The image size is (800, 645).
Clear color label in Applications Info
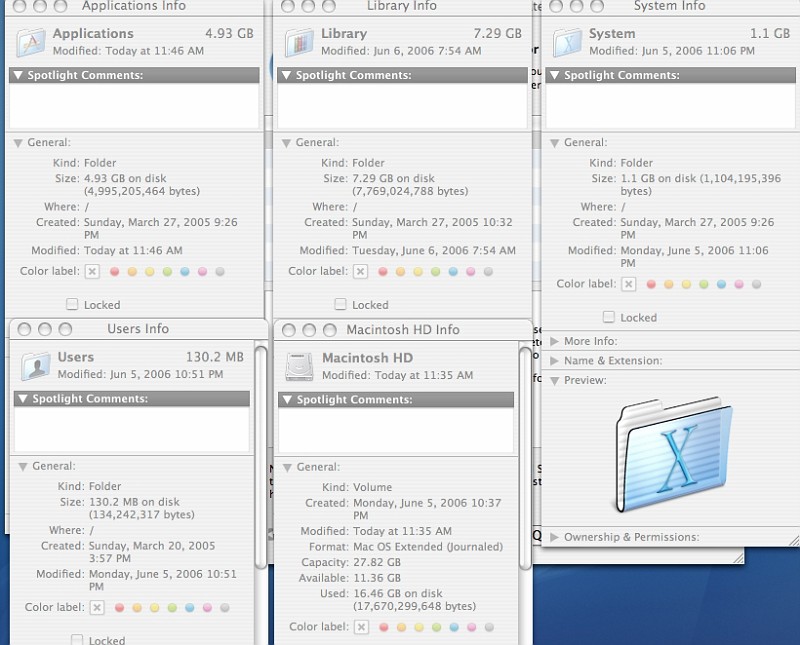click(x=92, y=271)
